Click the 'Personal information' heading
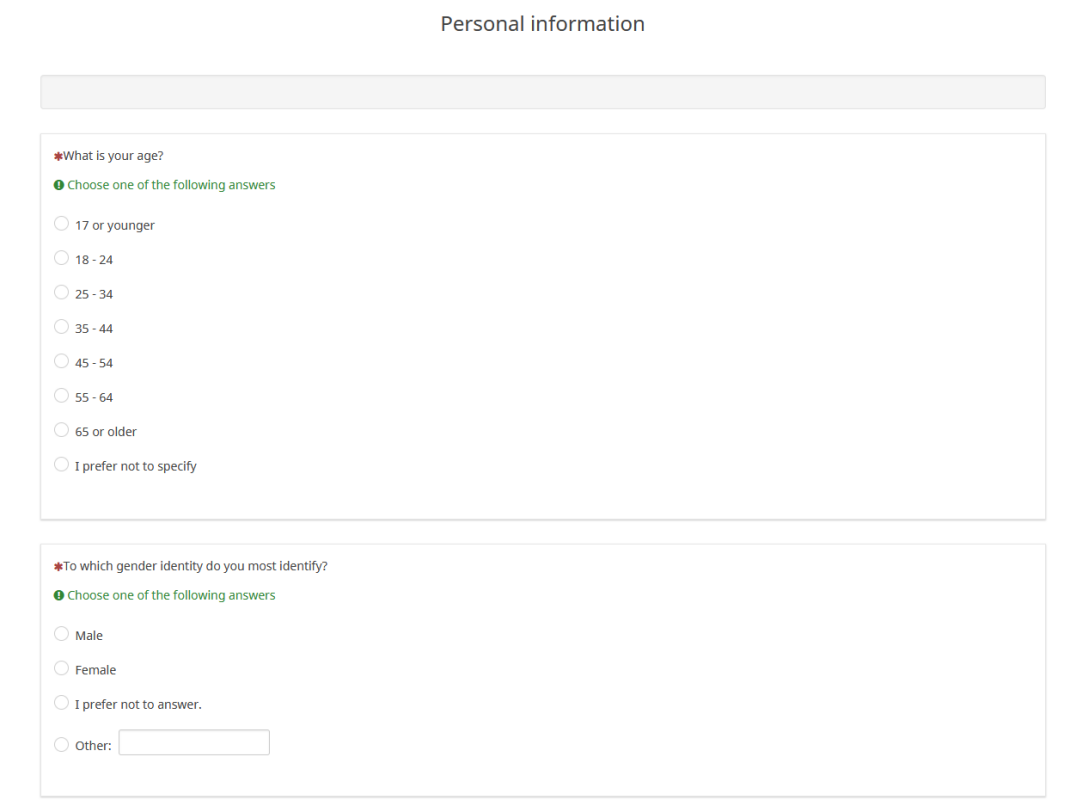 pos(542,24)
